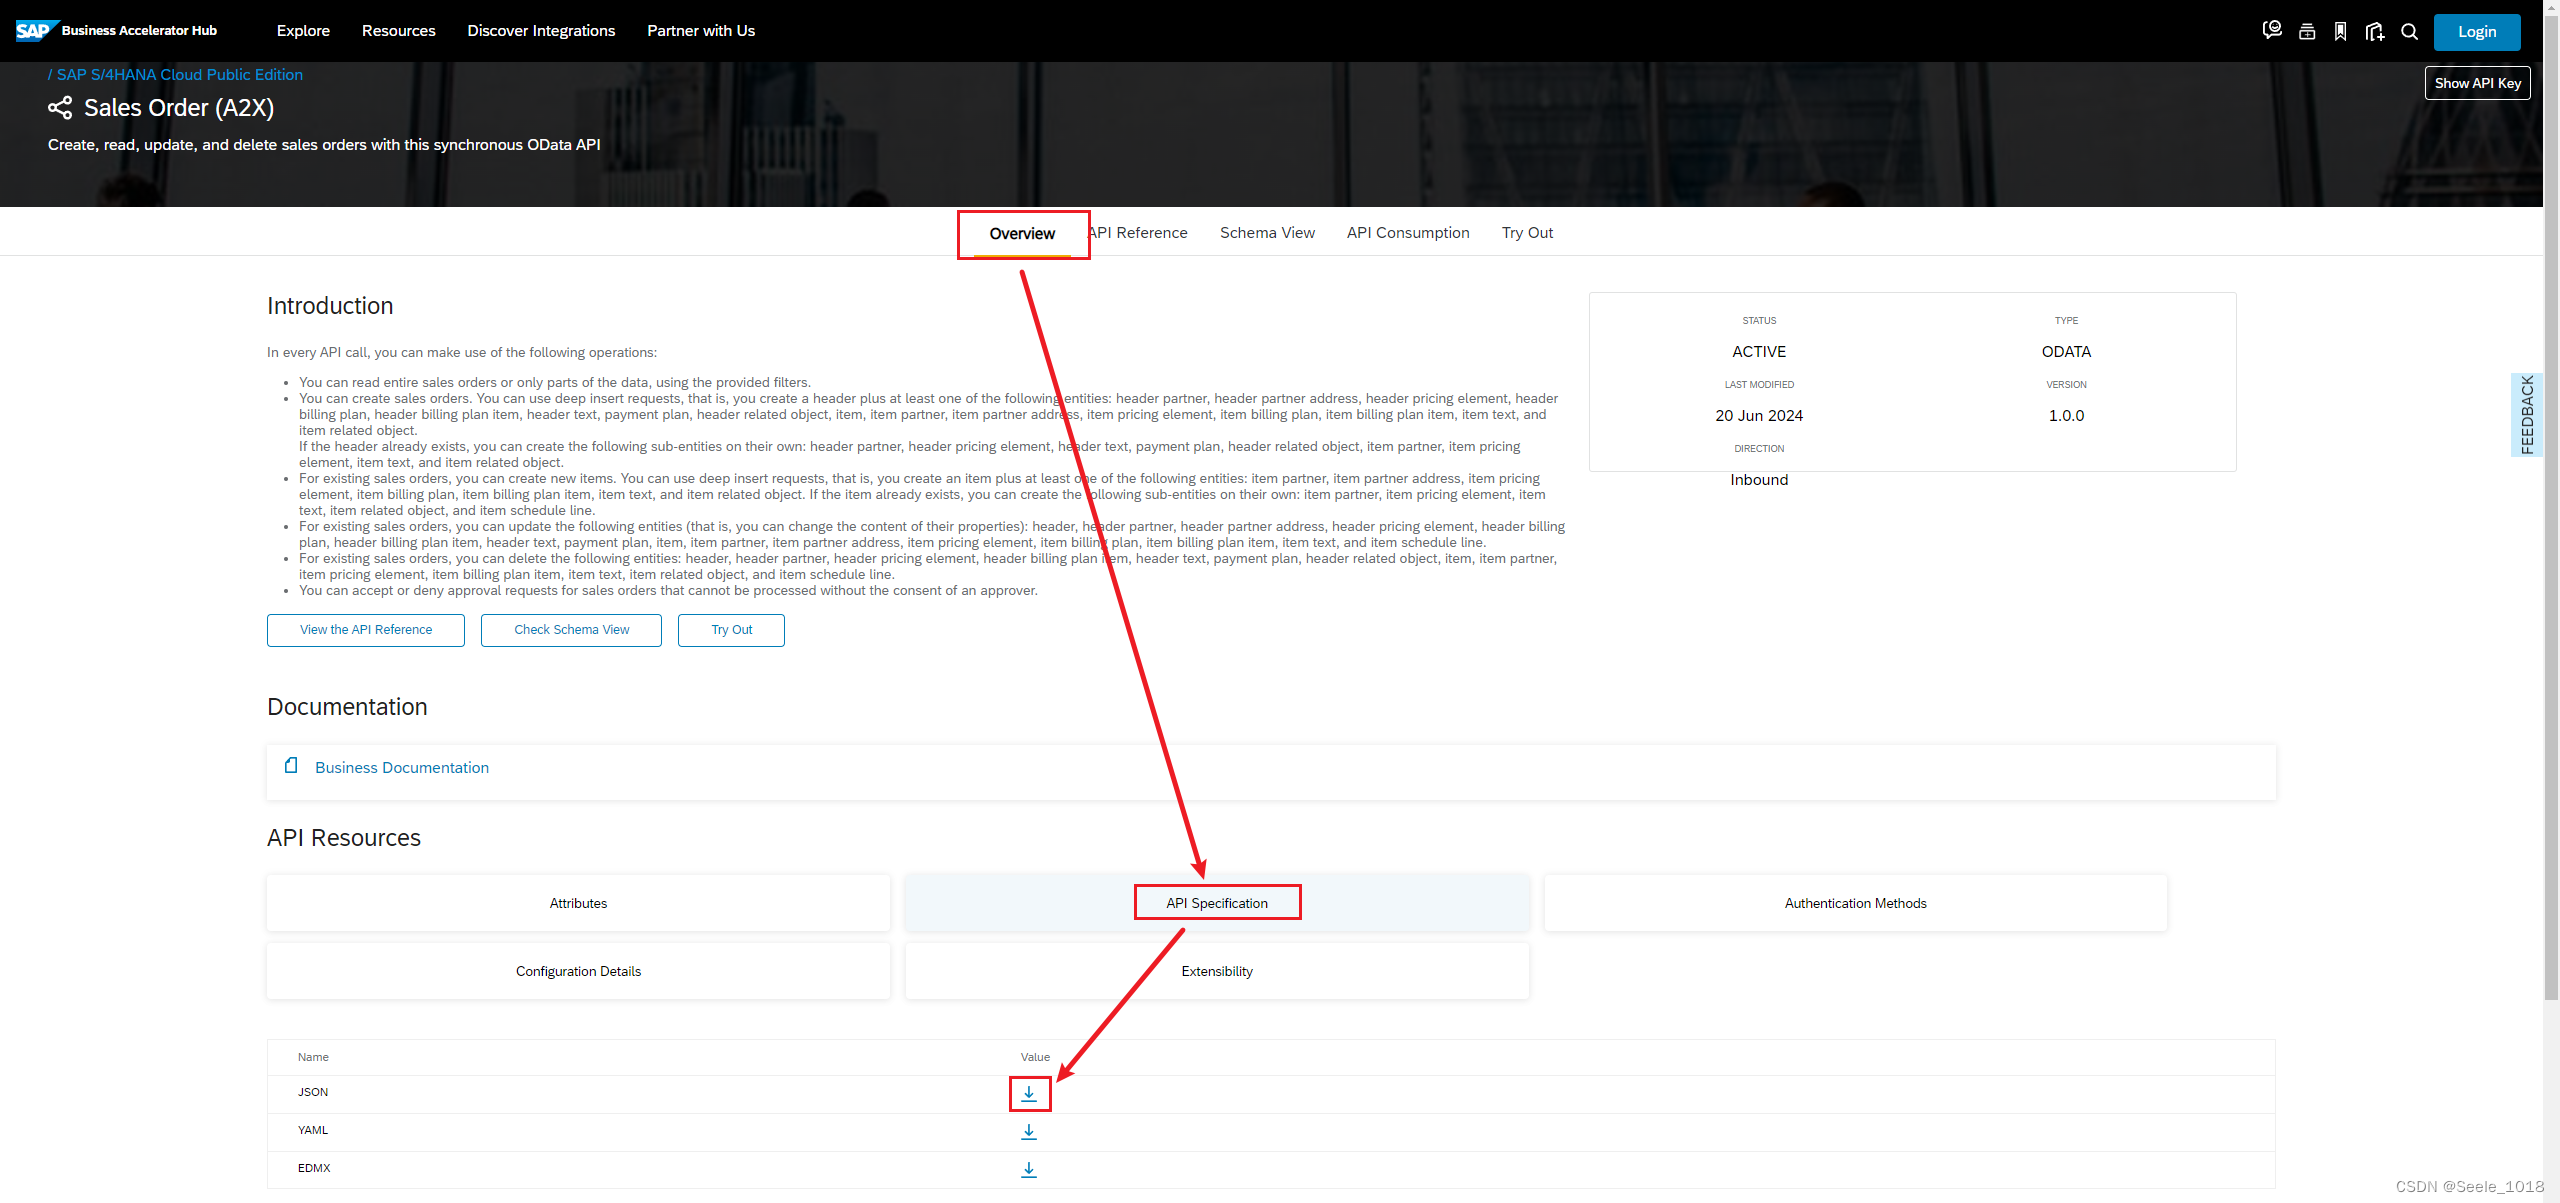Click the API Resources heading
This screenshot has height=1203, width=2560.
click(x=344, y=838)
